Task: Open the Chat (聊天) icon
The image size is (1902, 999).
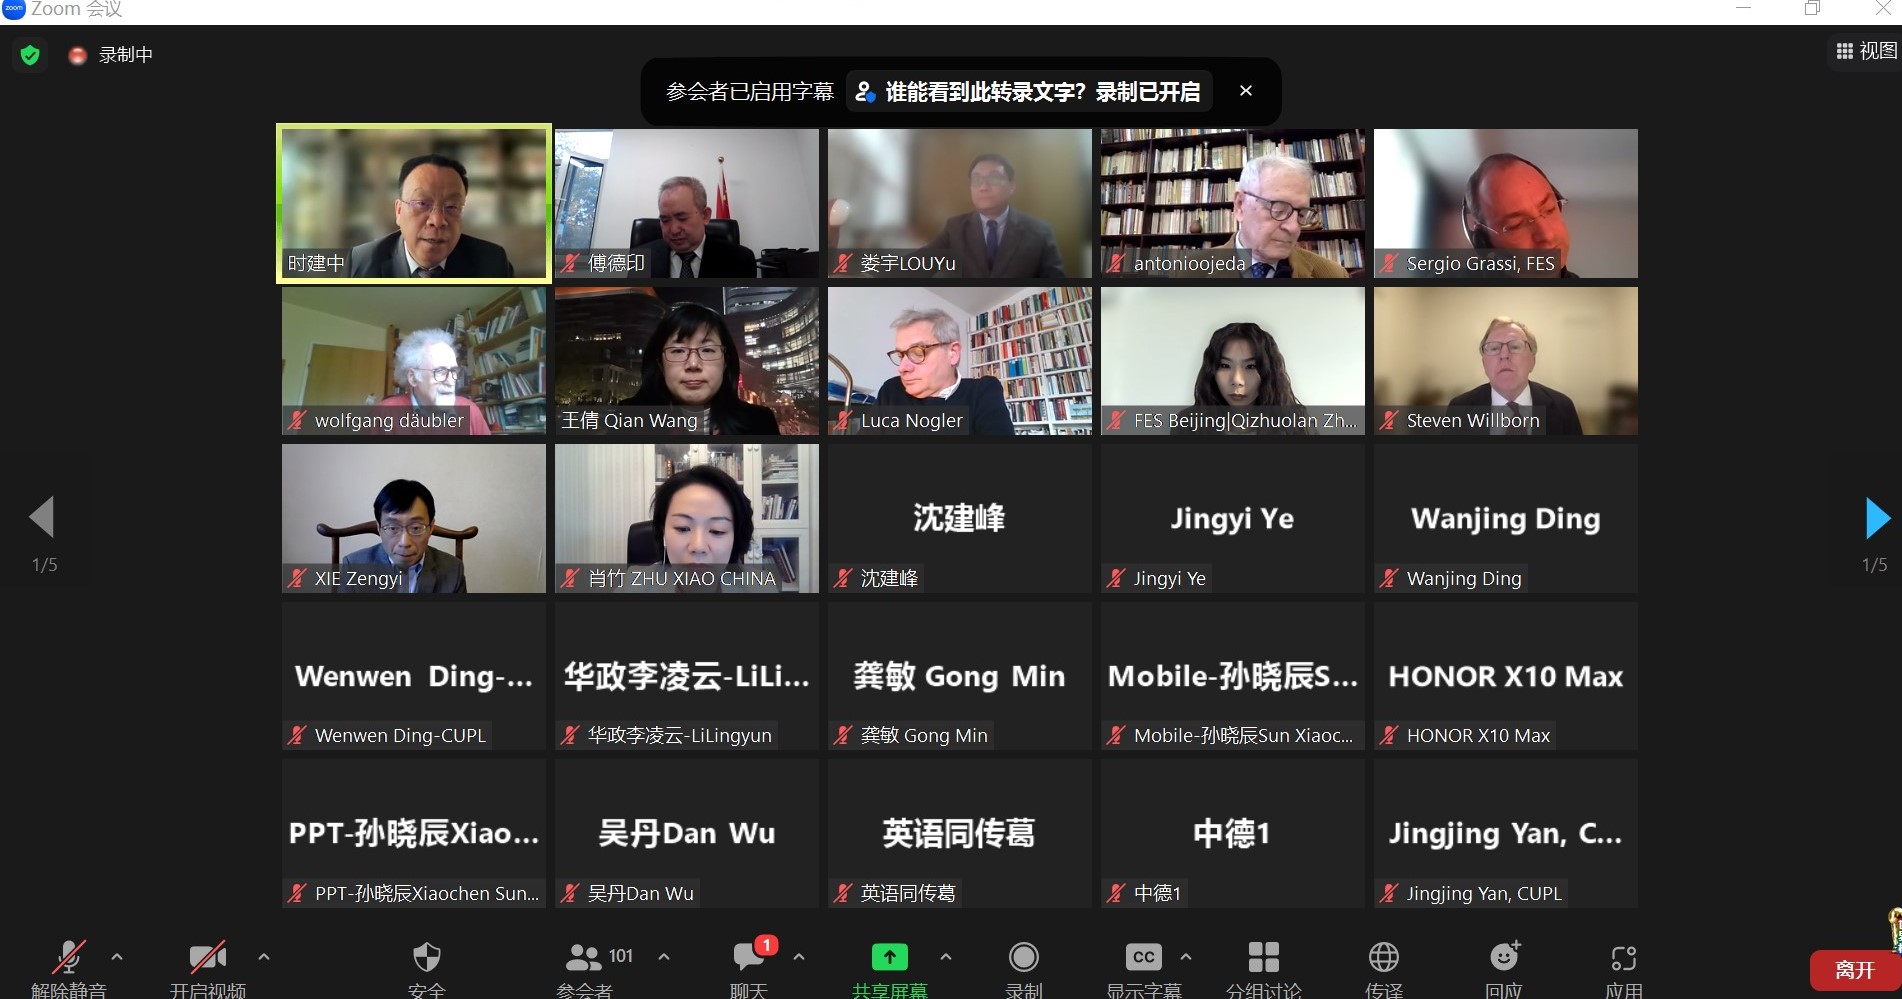Action: [x=748, y=958]
